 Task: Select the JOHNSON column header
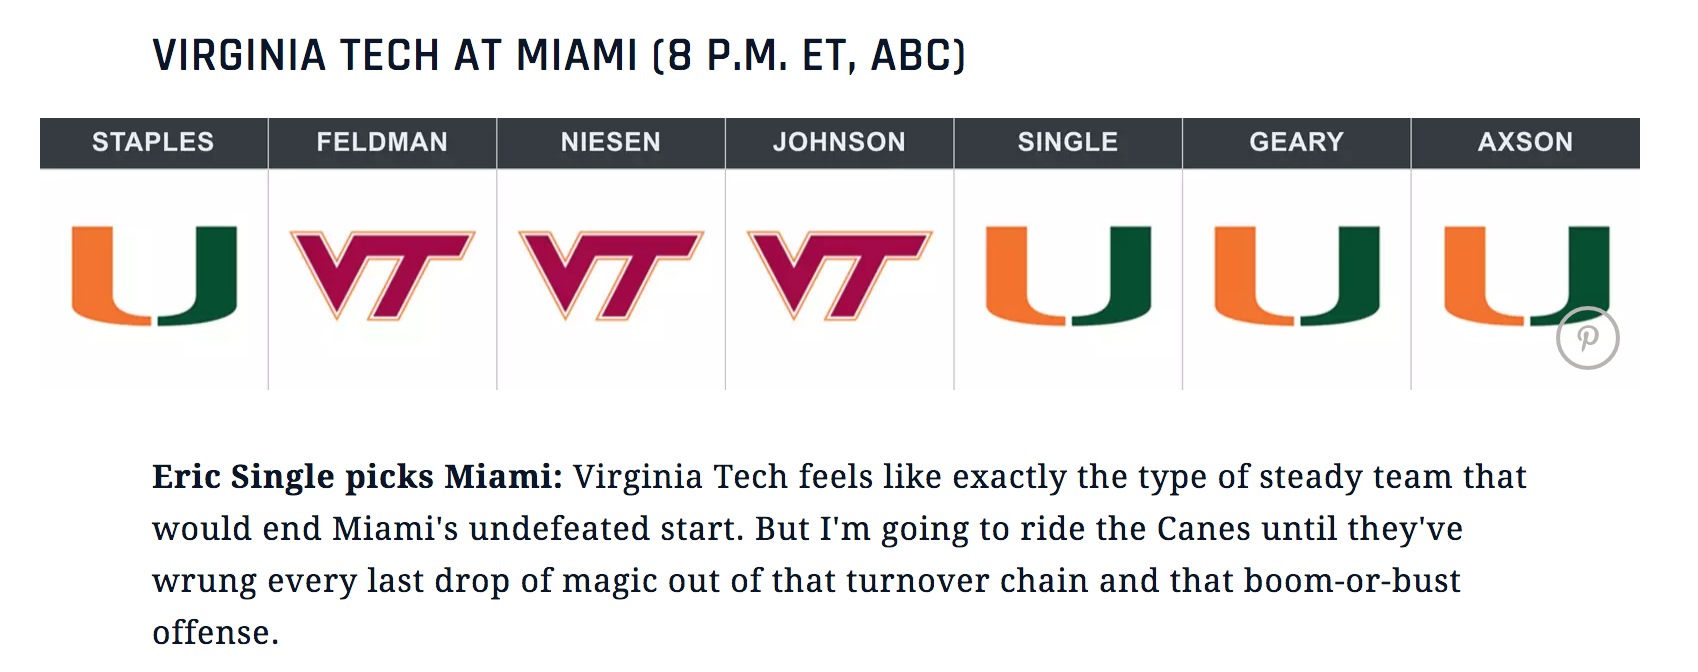tap(839, 143)
